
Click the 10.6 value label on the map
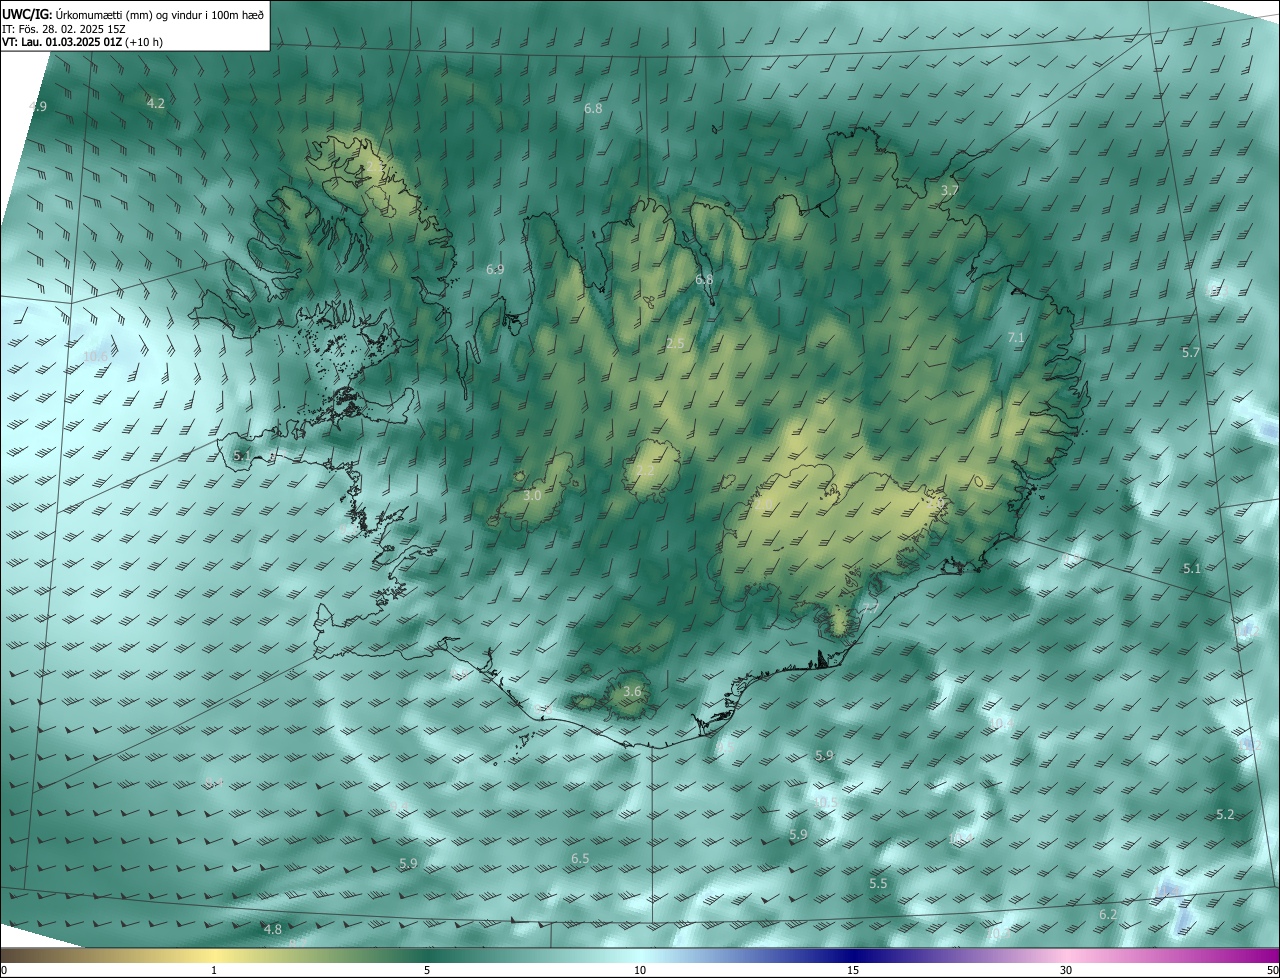[x=96, y=355]
